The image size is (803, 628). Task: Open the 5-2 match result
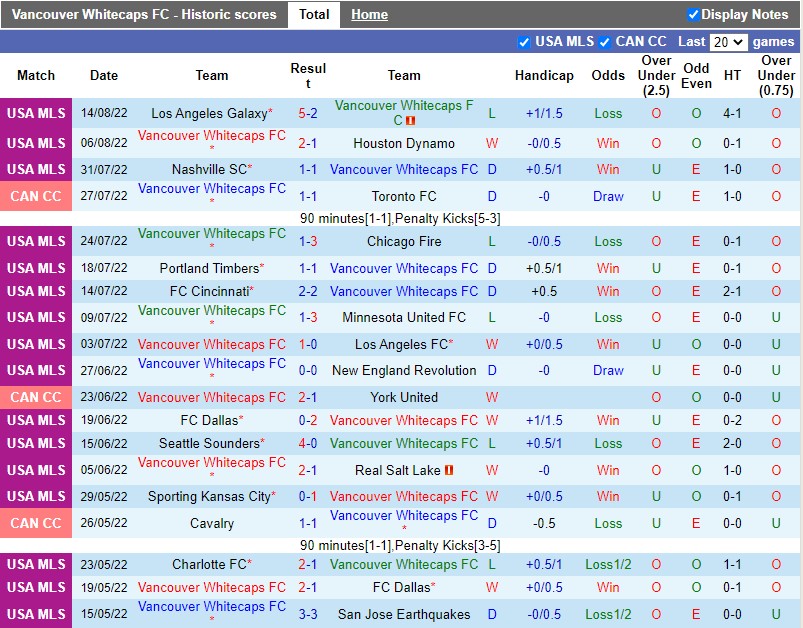coord(308,114)
